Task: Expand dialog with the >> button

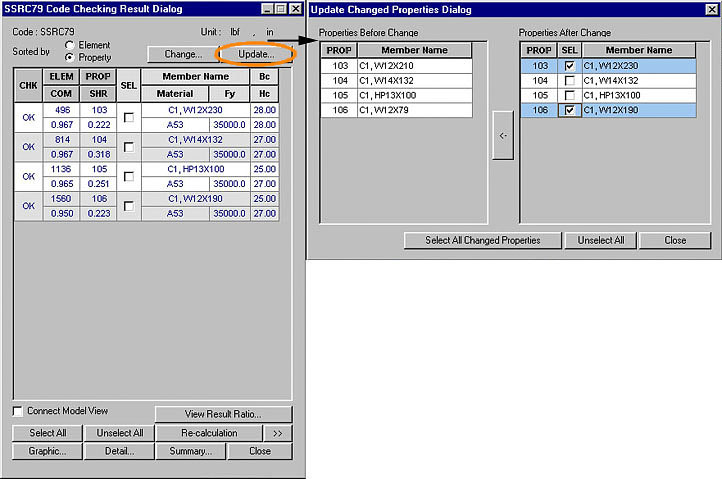Action: tap(278, 433)
